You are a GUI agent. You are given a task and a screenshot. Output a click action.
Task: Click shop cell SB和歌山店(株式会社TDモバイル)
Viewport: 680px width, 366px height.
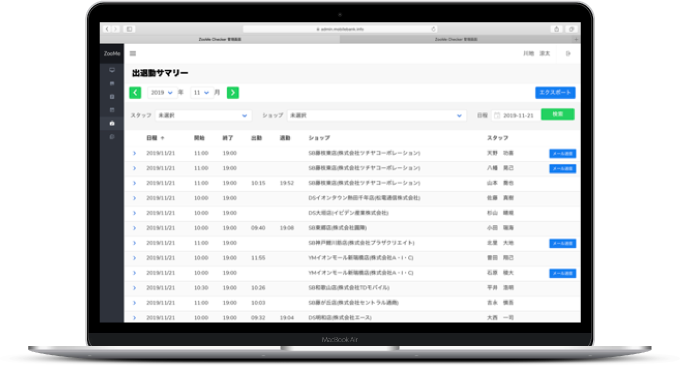349,288
